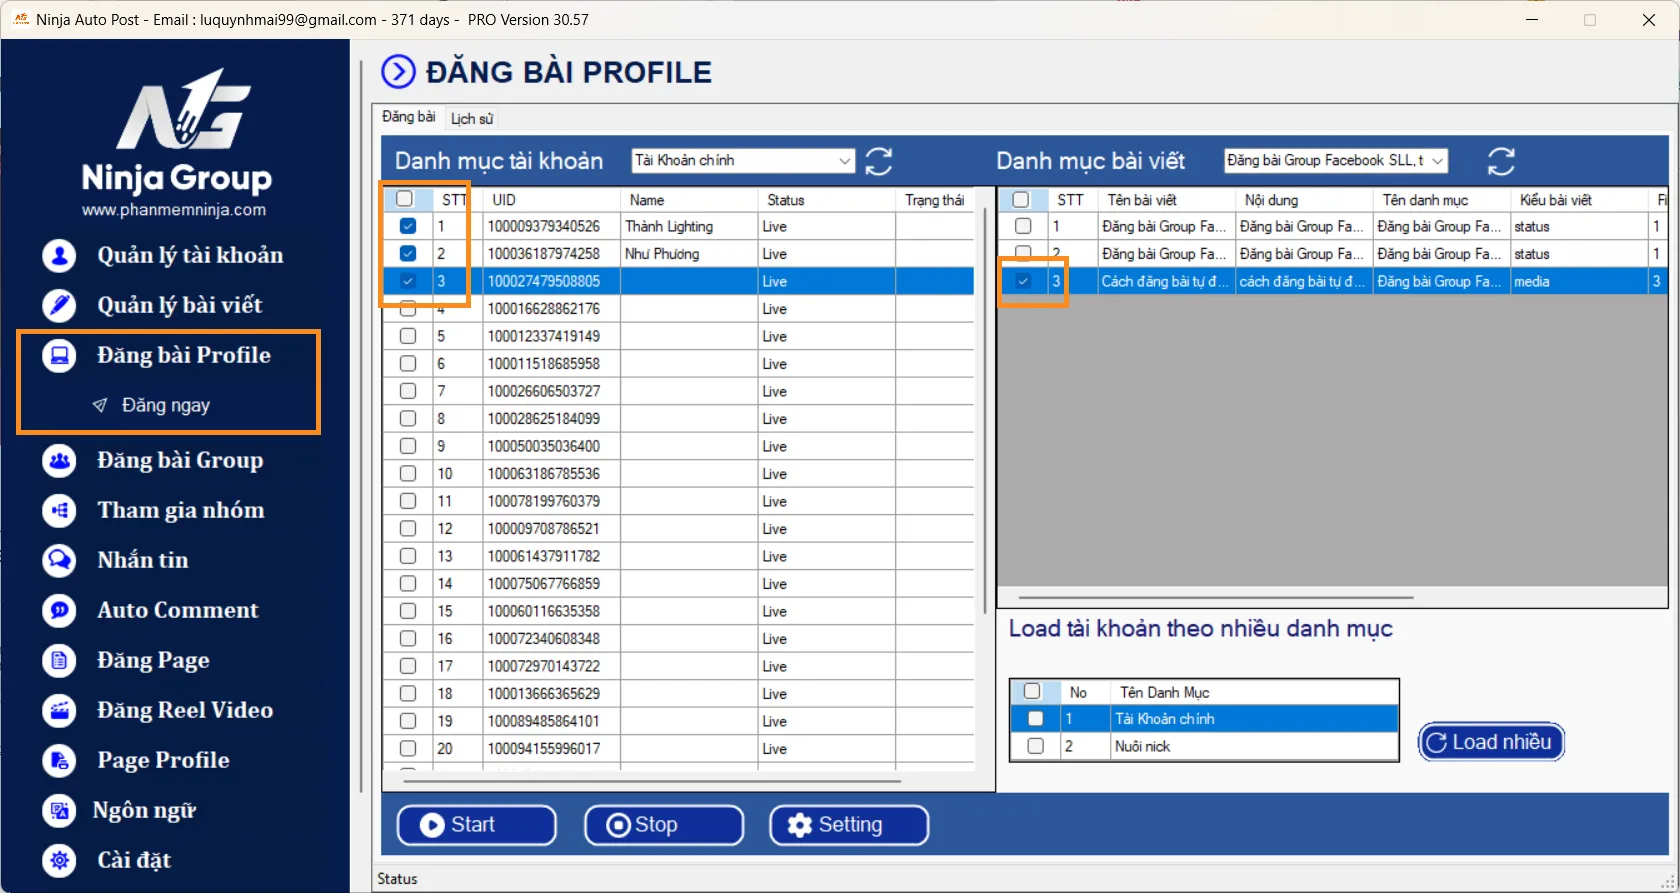The width and height of the screenshot is (1680, 893).
Task: Tick the checkbox for account row 5
Action: click(x=408, y=336)
